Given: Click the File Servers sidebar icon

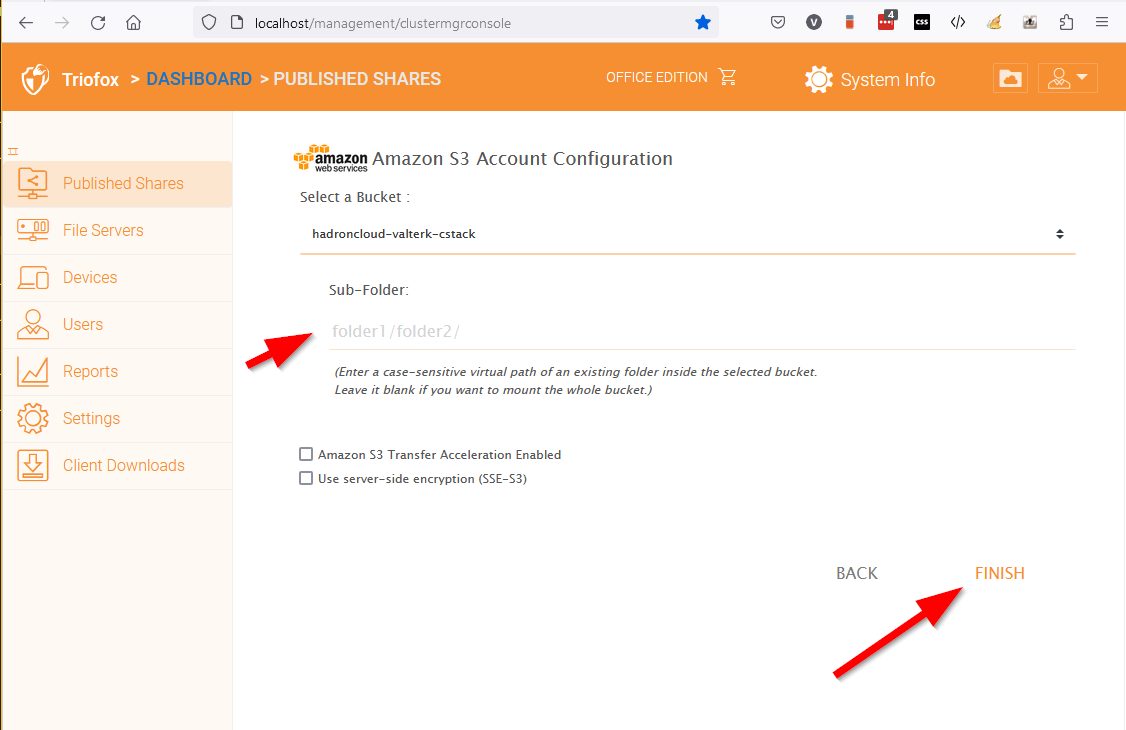Looking at the screenshot, I should [32, 230].
